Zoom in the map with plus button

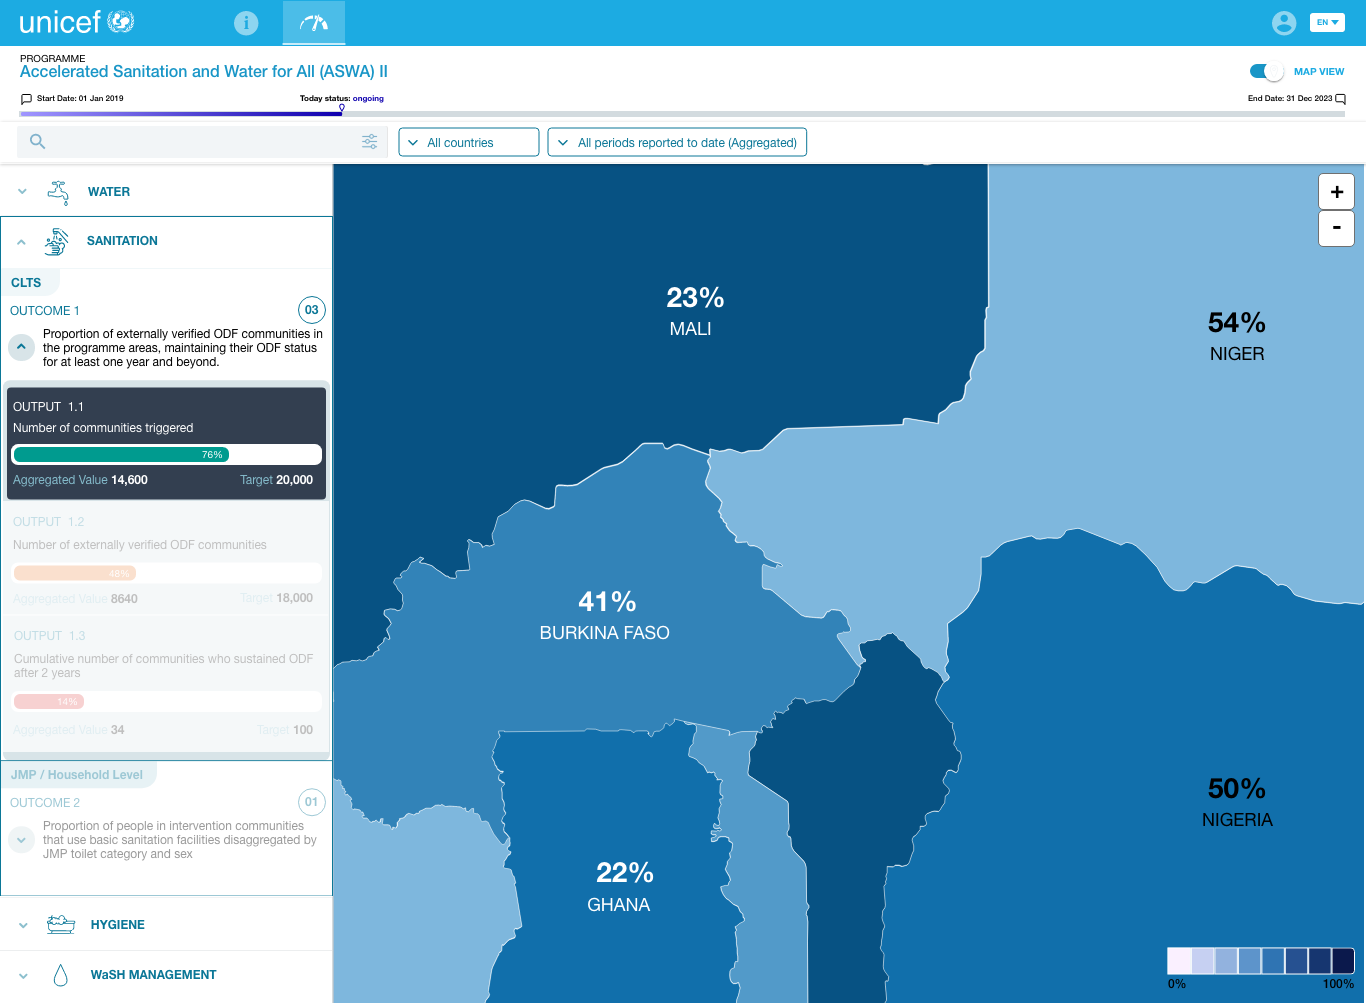[x=1336, y=191]
